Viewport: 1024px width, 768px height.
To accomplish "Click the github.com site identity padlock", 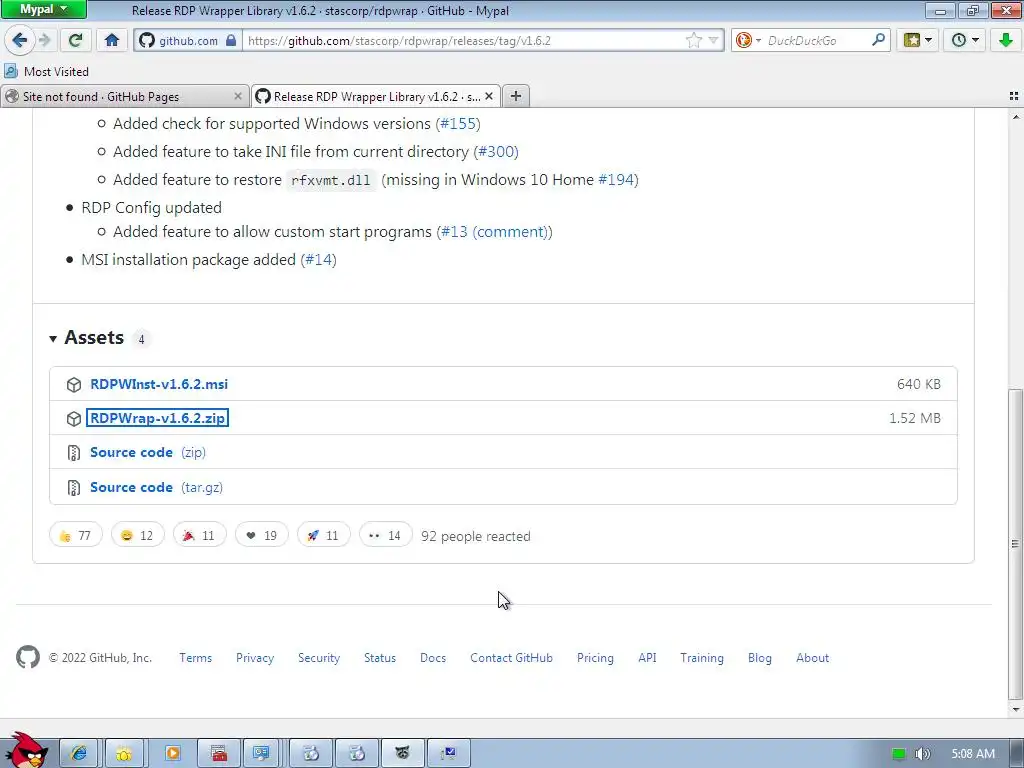I will 231,40.
